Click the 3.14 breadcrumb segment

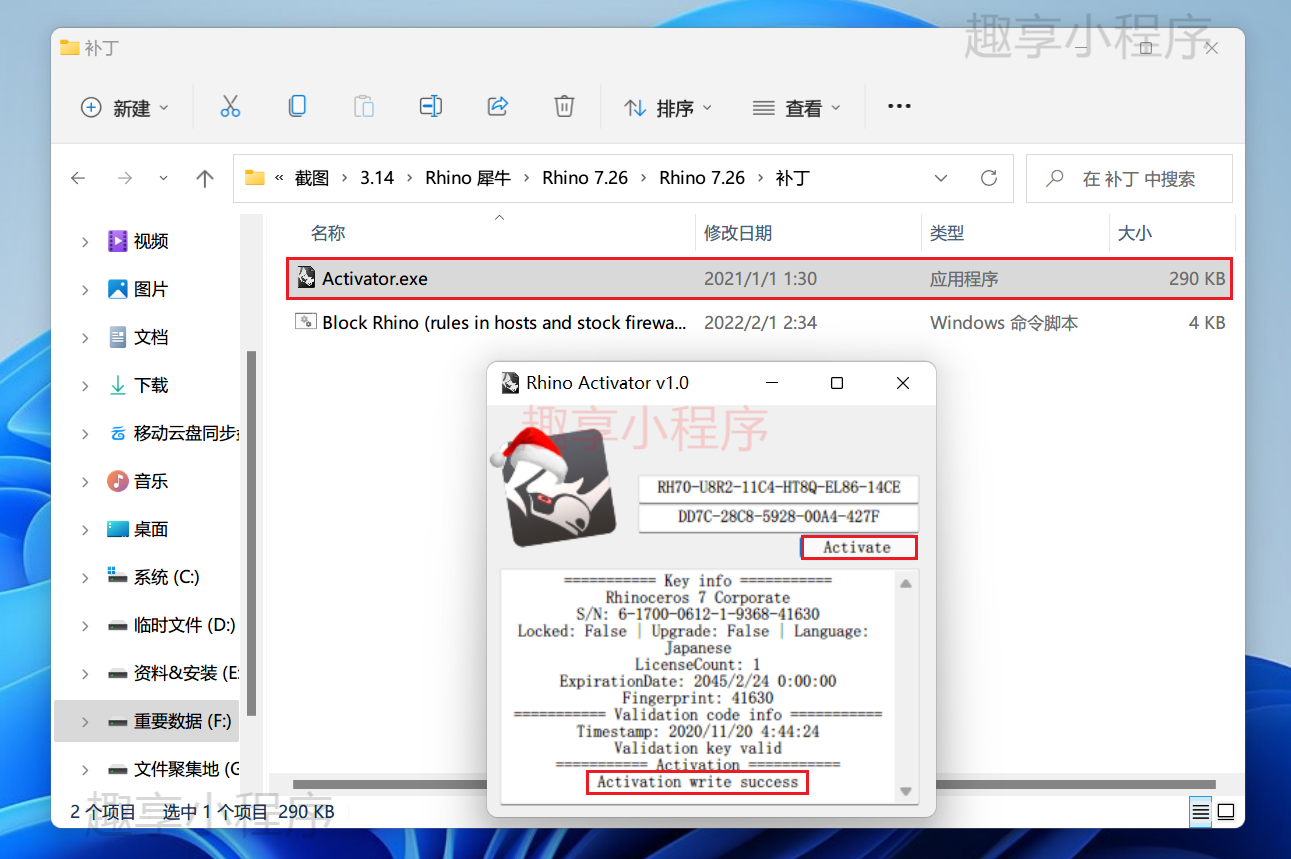pyautogui.click(x=377, y=178)
